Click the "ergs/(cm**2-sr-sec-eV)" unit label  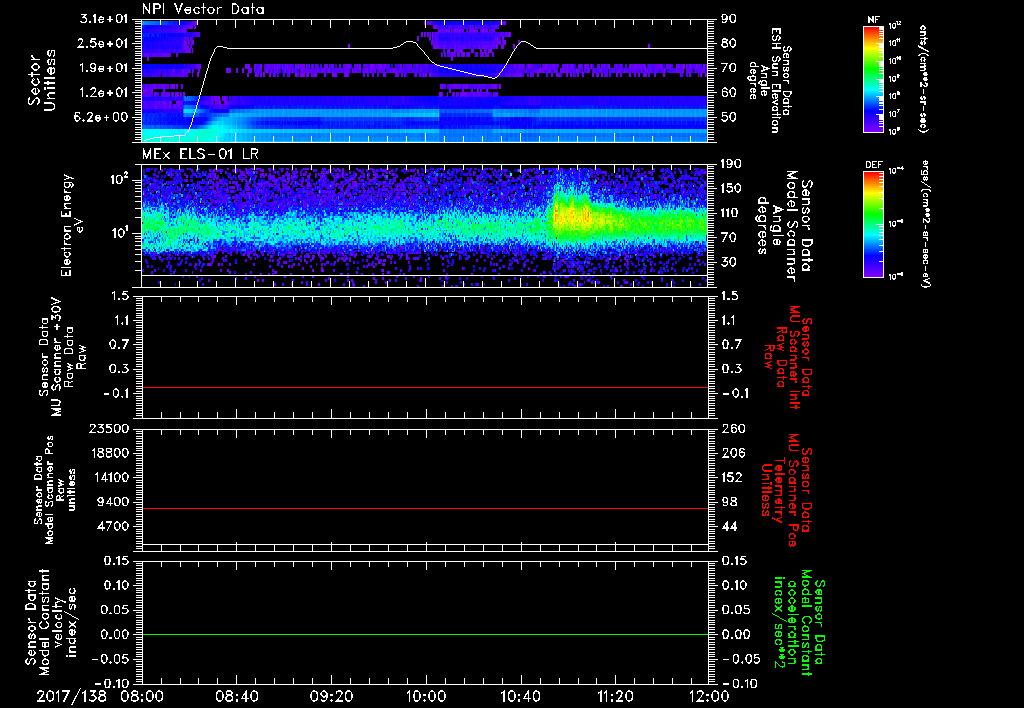click(x=925, y=225)
